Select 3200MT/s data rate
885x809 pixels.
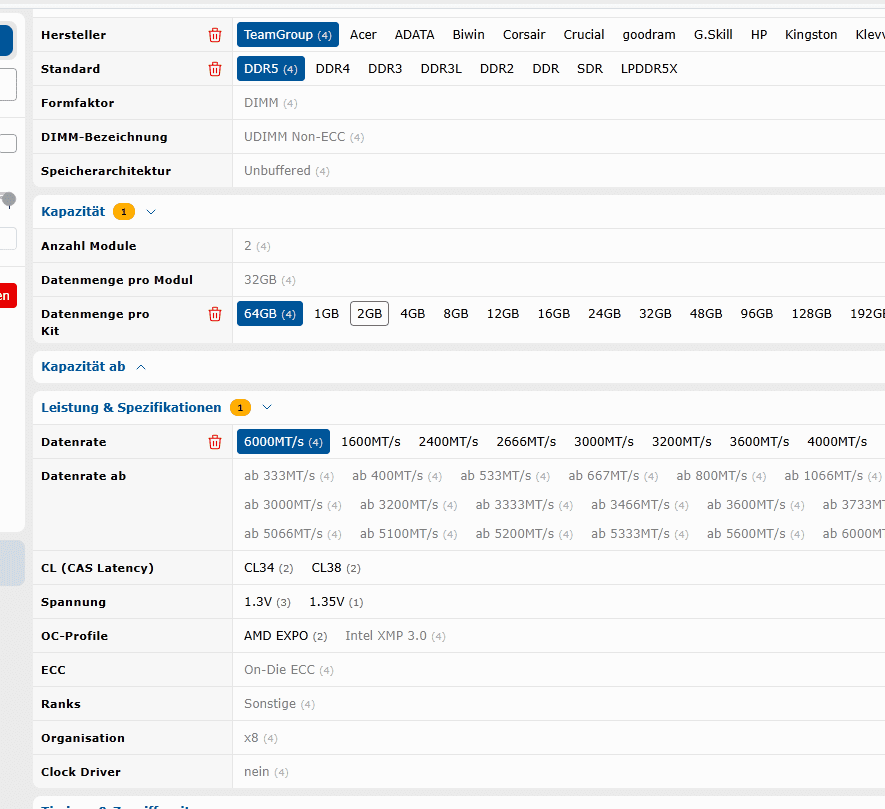(x=682, y=442)
